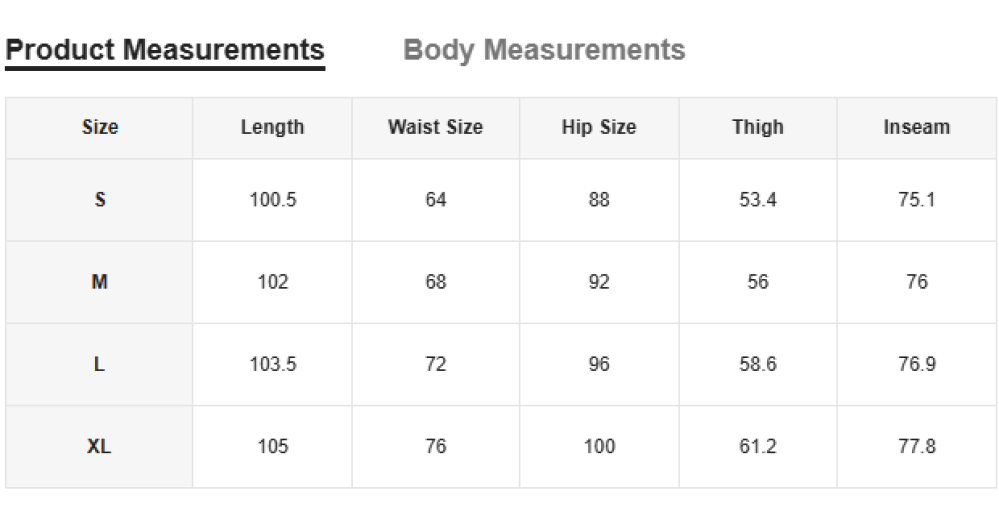Select the M size row label
This screenshot has height=508, width=999.
click(100, 282)
